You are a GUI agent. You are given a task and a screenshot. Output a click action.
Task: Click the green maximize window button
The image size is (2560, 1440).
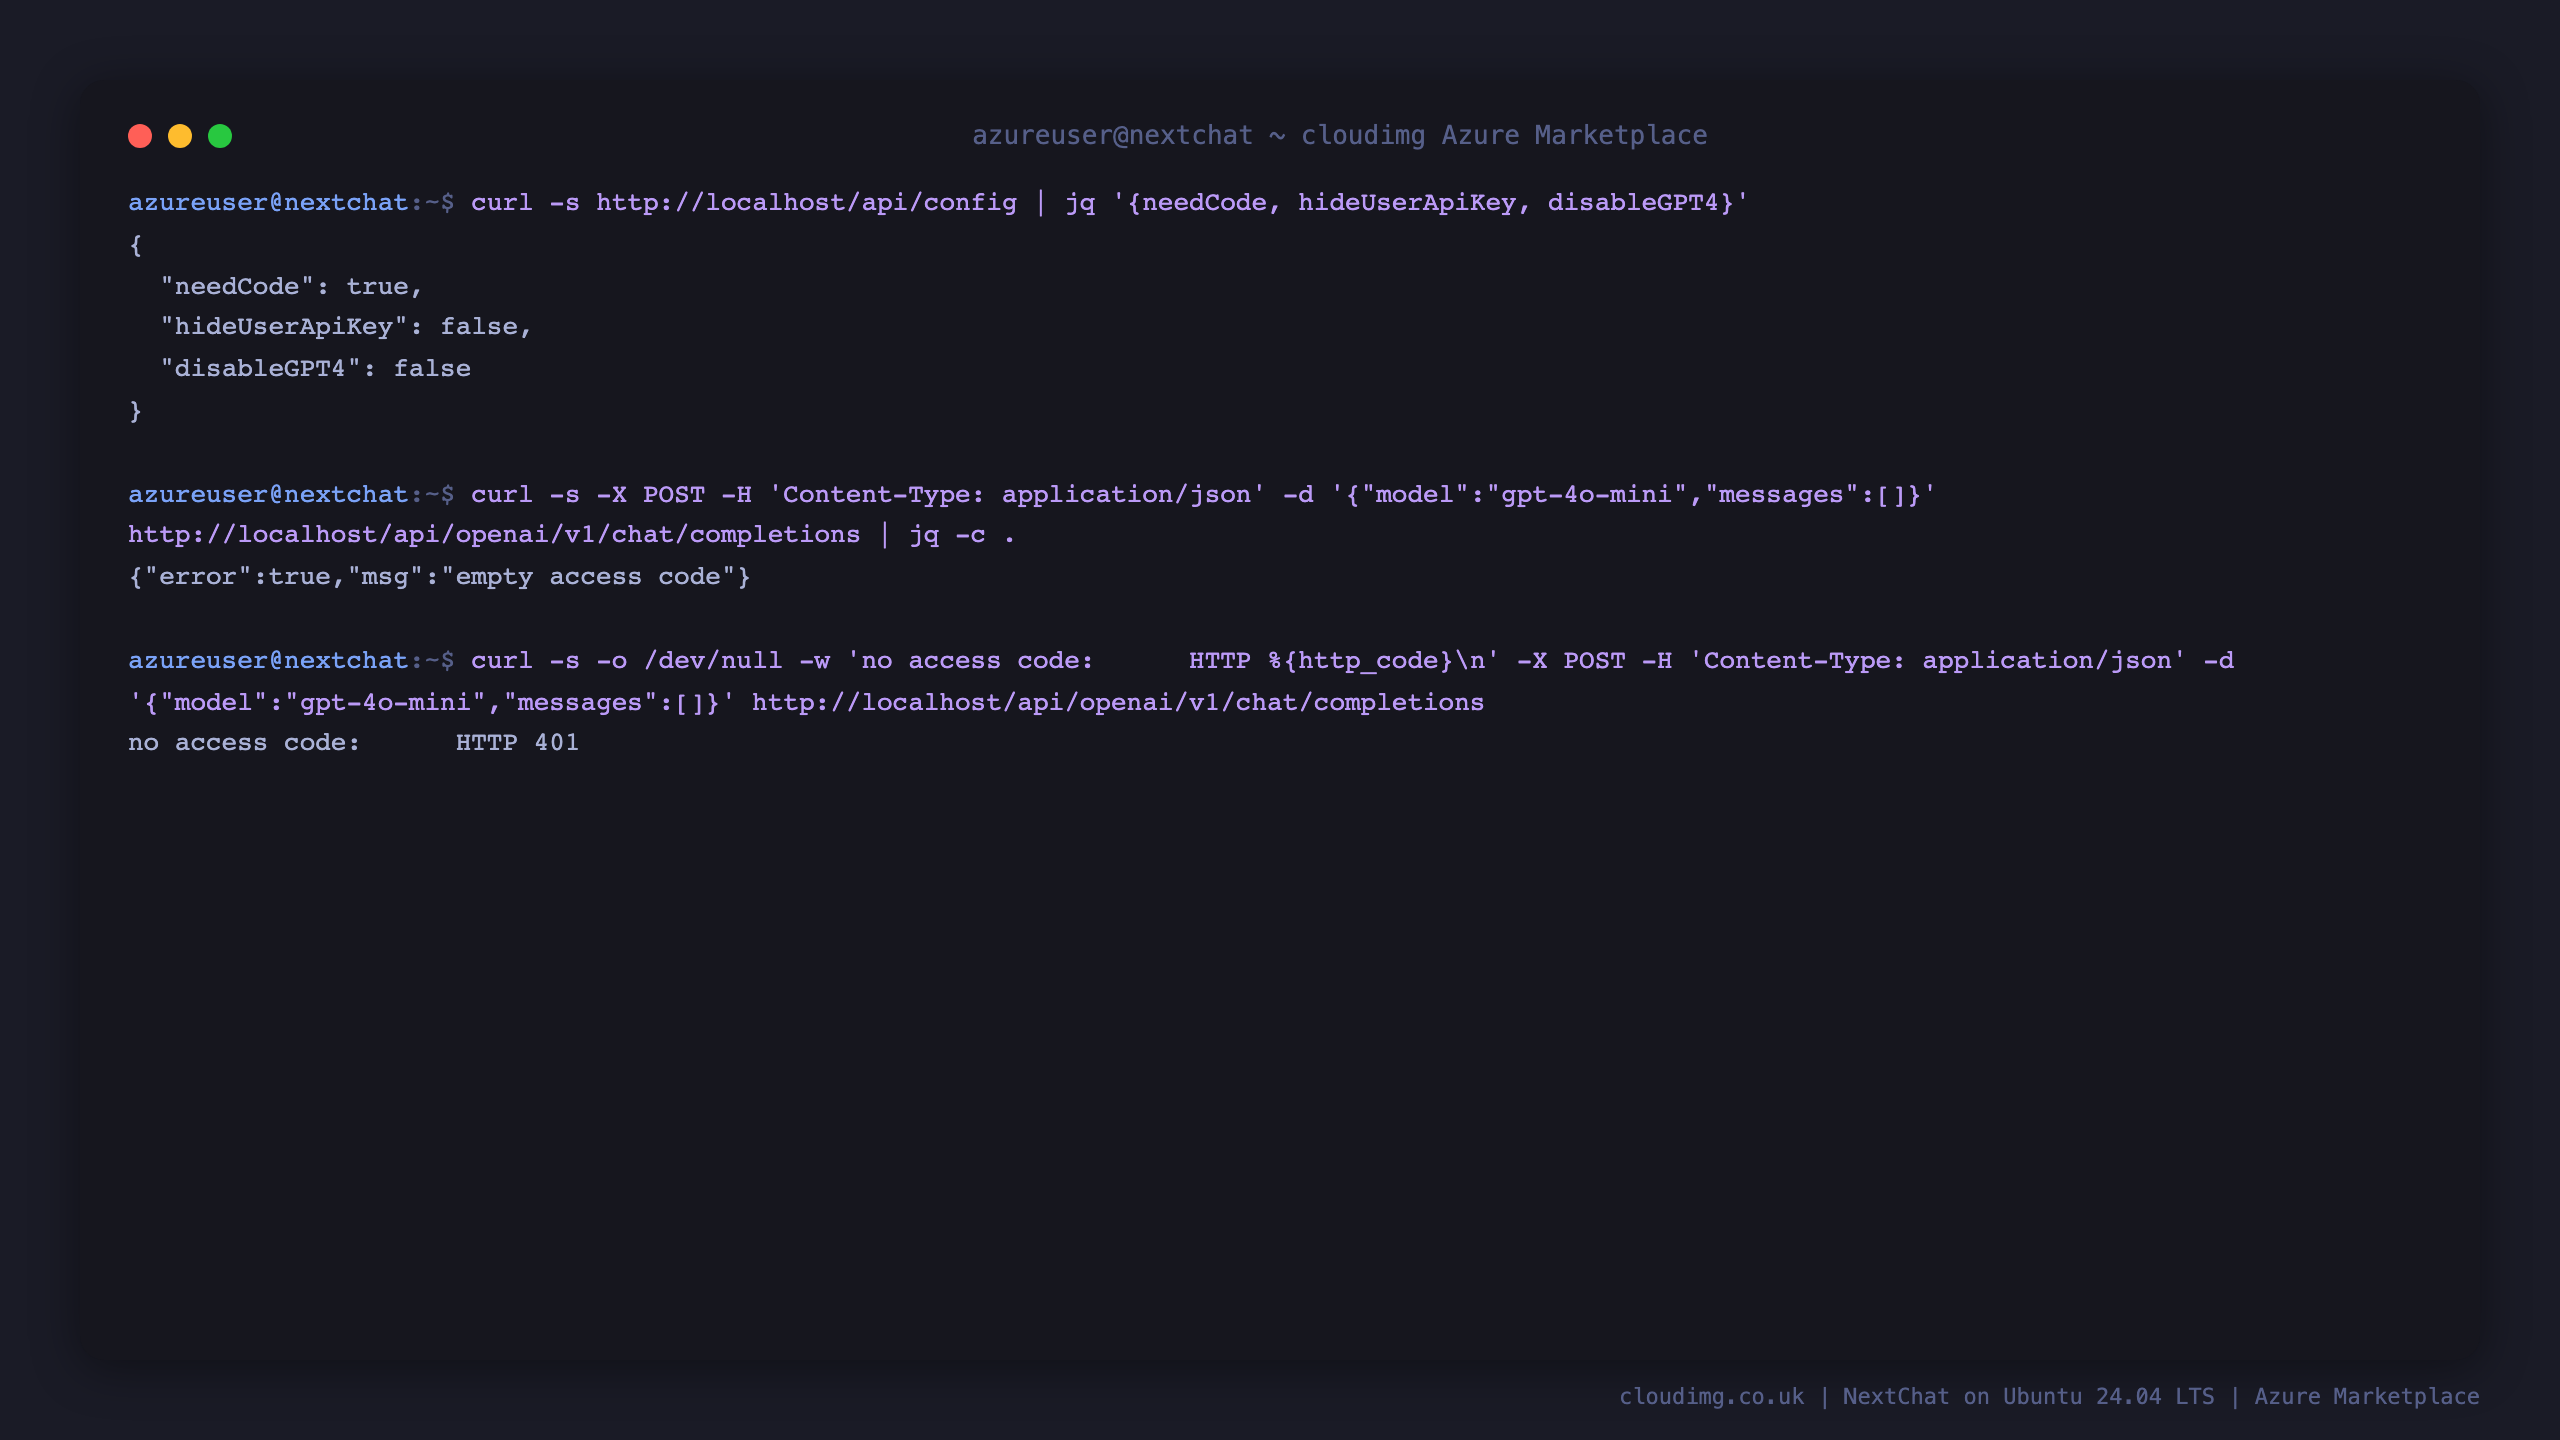point(220,136)
